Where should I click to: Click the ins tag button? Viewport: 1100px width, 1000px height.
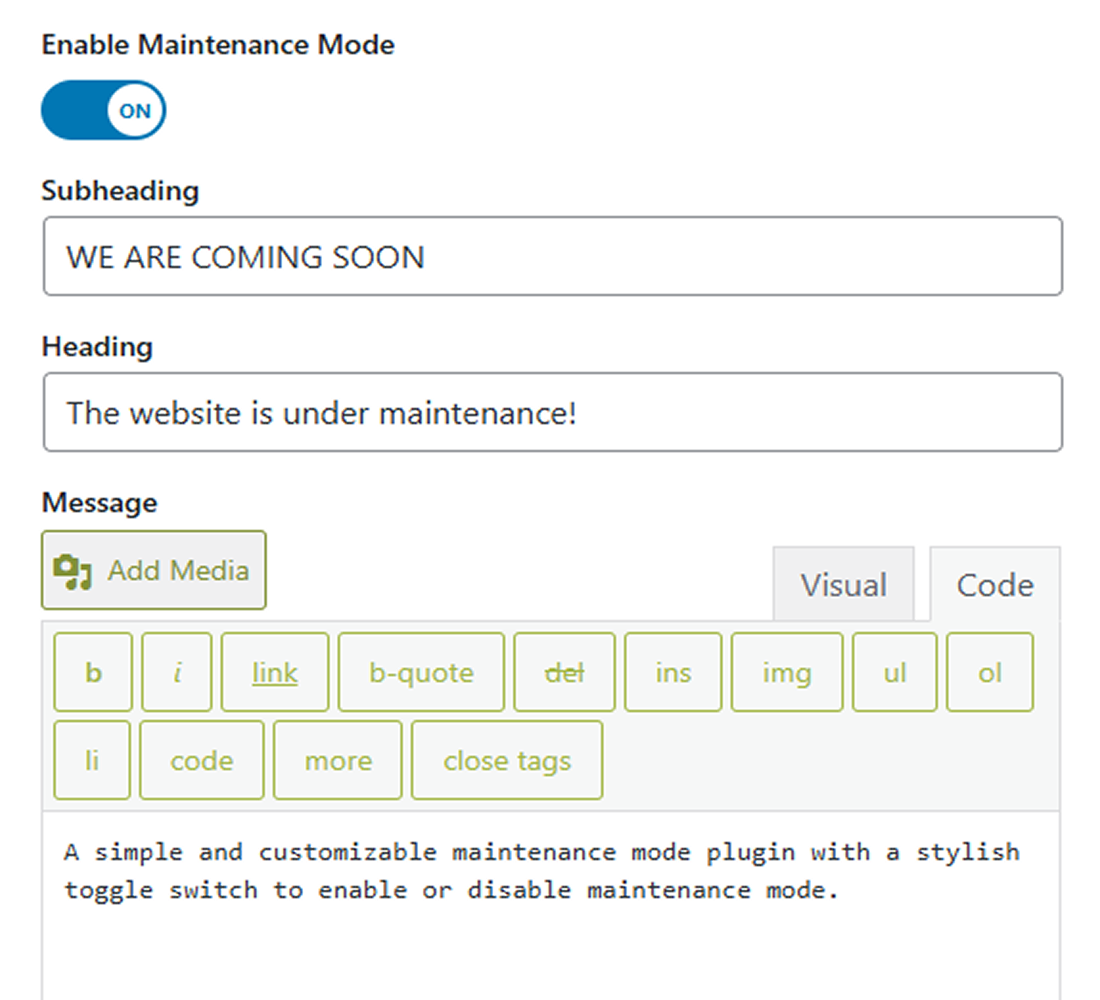tap(673, 672)
